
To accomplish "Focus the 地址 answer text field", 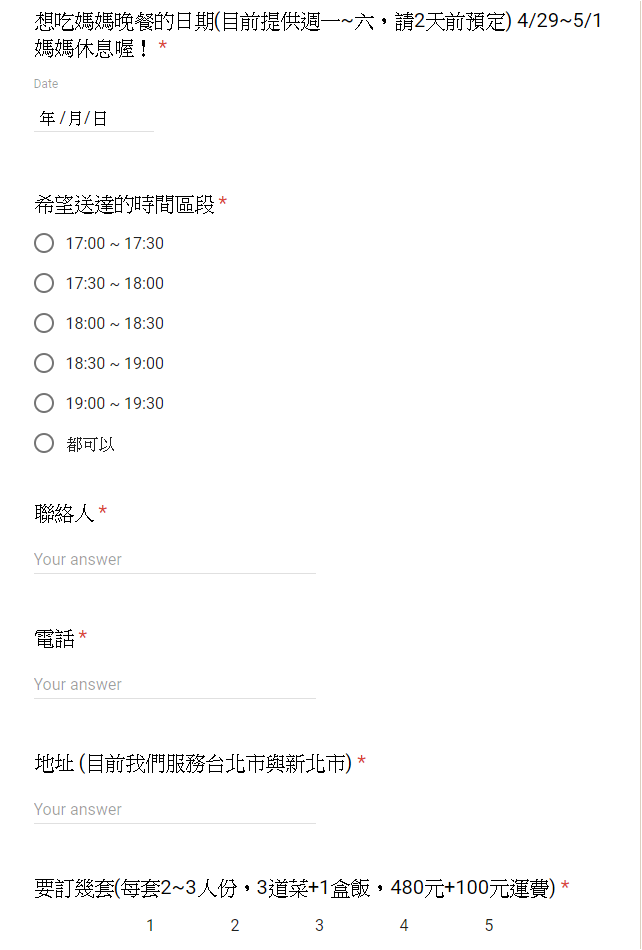I will (174, 809).
